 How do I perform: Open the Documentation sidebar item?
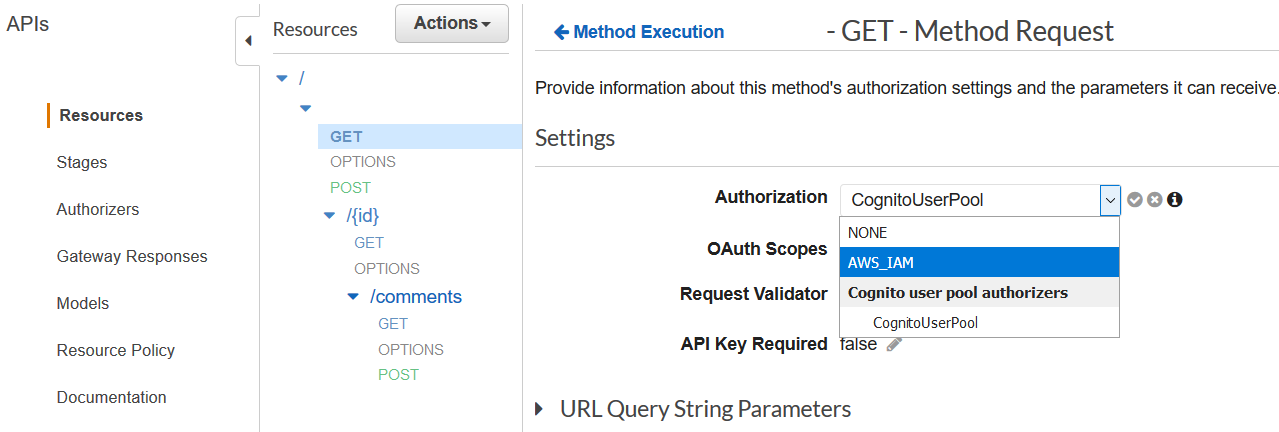[112, 397]
